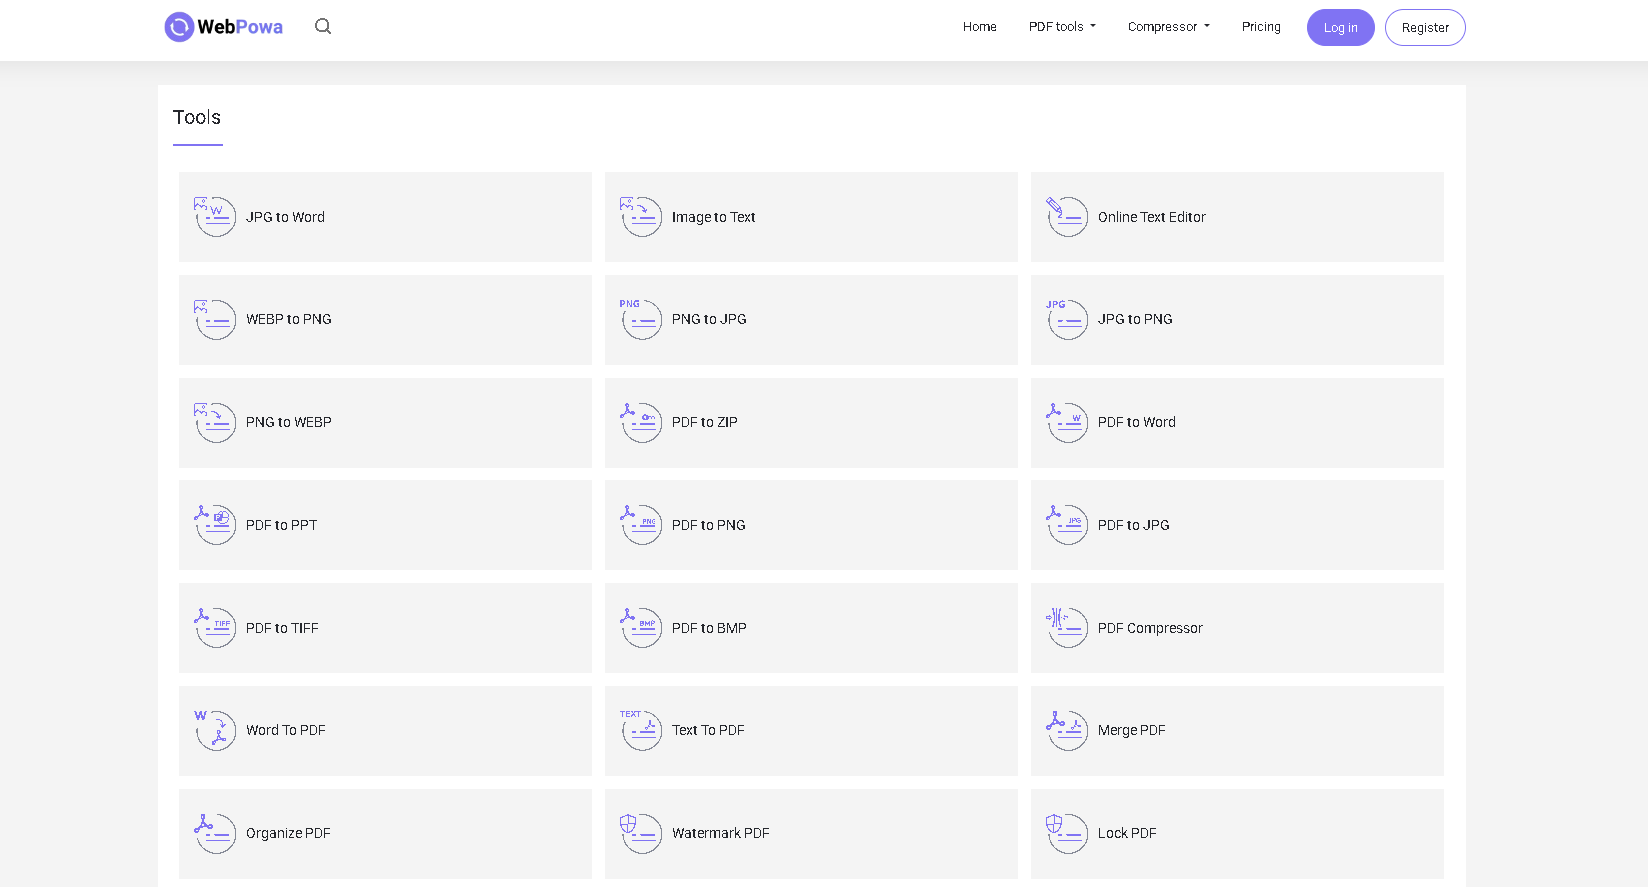Click the search magnifier icon in header
Screen dimensions: 1648x887
[323, 27]
